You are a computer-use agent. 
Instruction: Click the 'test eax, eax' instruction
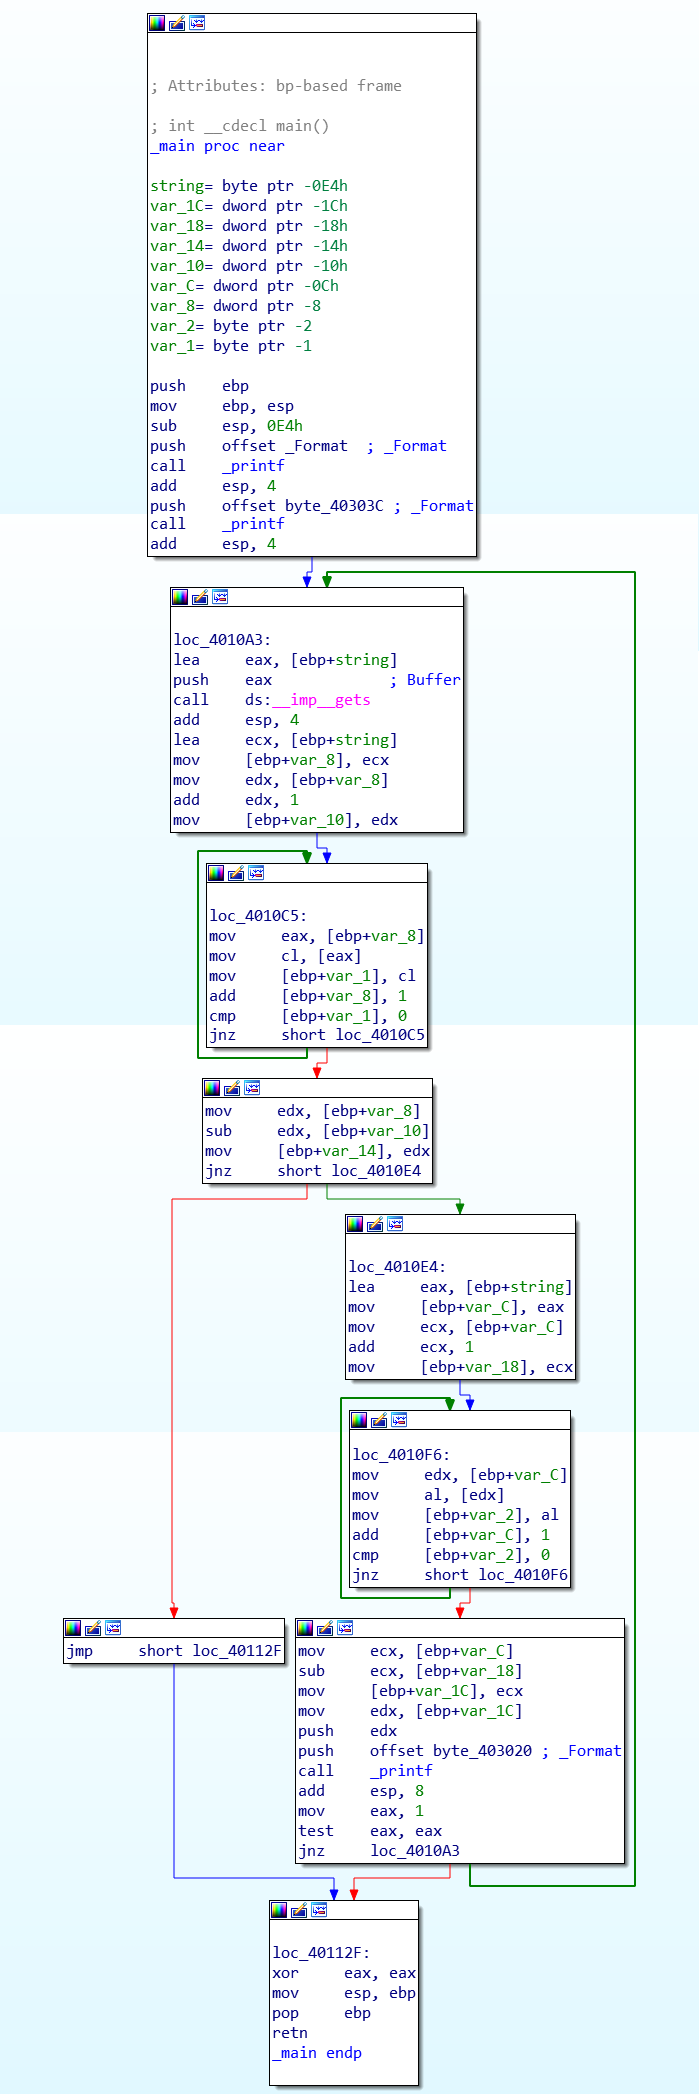point(370,1831)
